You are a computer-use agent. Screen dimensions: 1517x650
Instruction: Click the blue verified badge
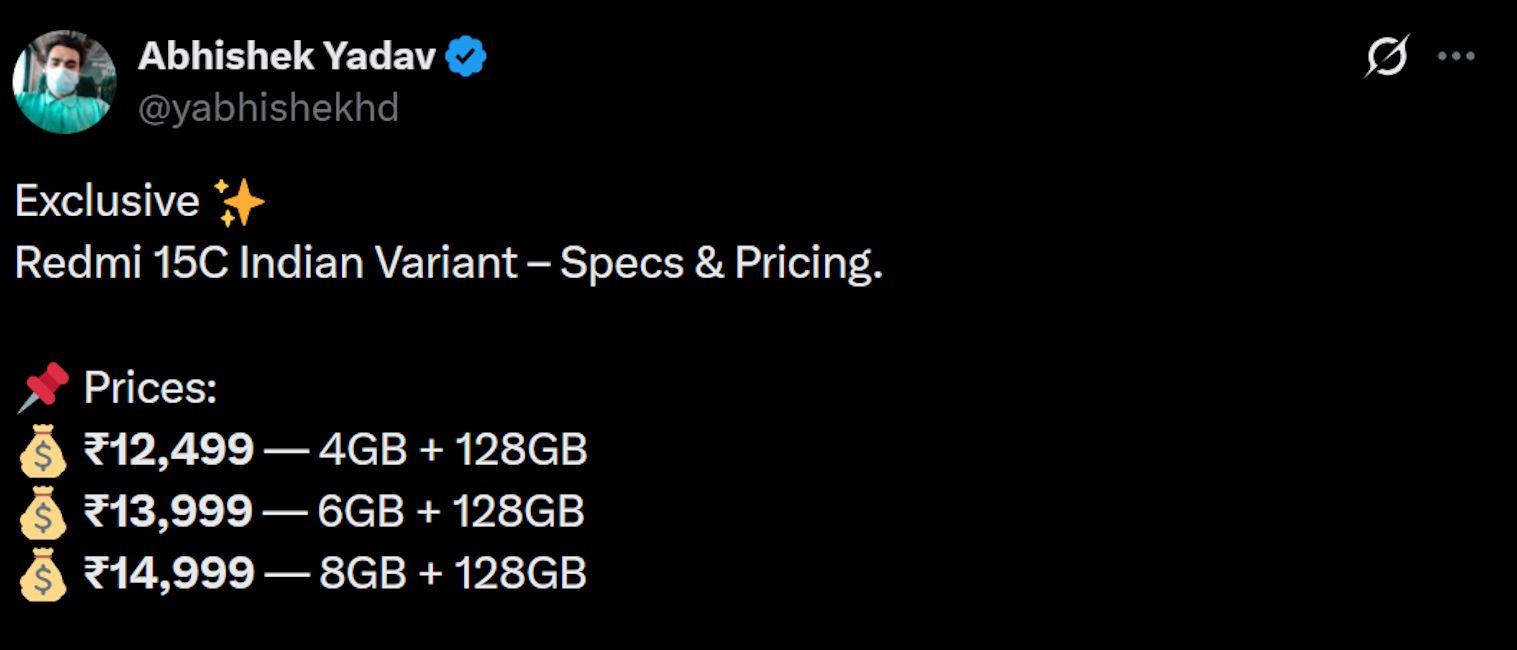(466, 58)
